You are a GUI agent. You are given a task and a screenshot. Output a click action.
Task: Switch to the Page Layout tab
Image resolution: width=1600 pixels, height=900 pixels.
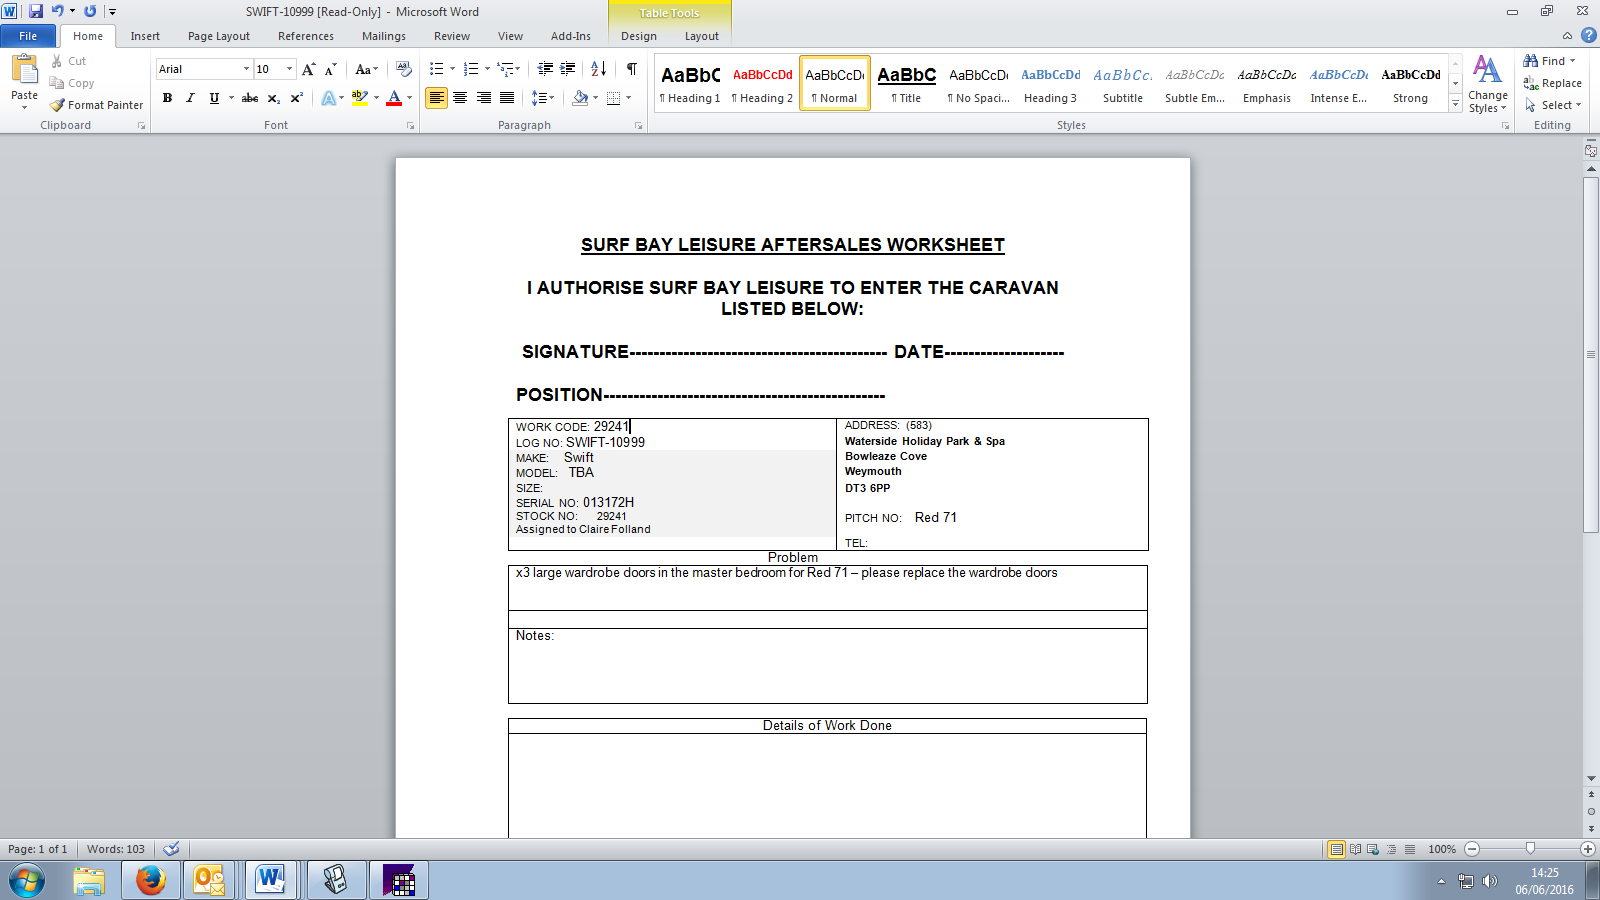[219, 36]
